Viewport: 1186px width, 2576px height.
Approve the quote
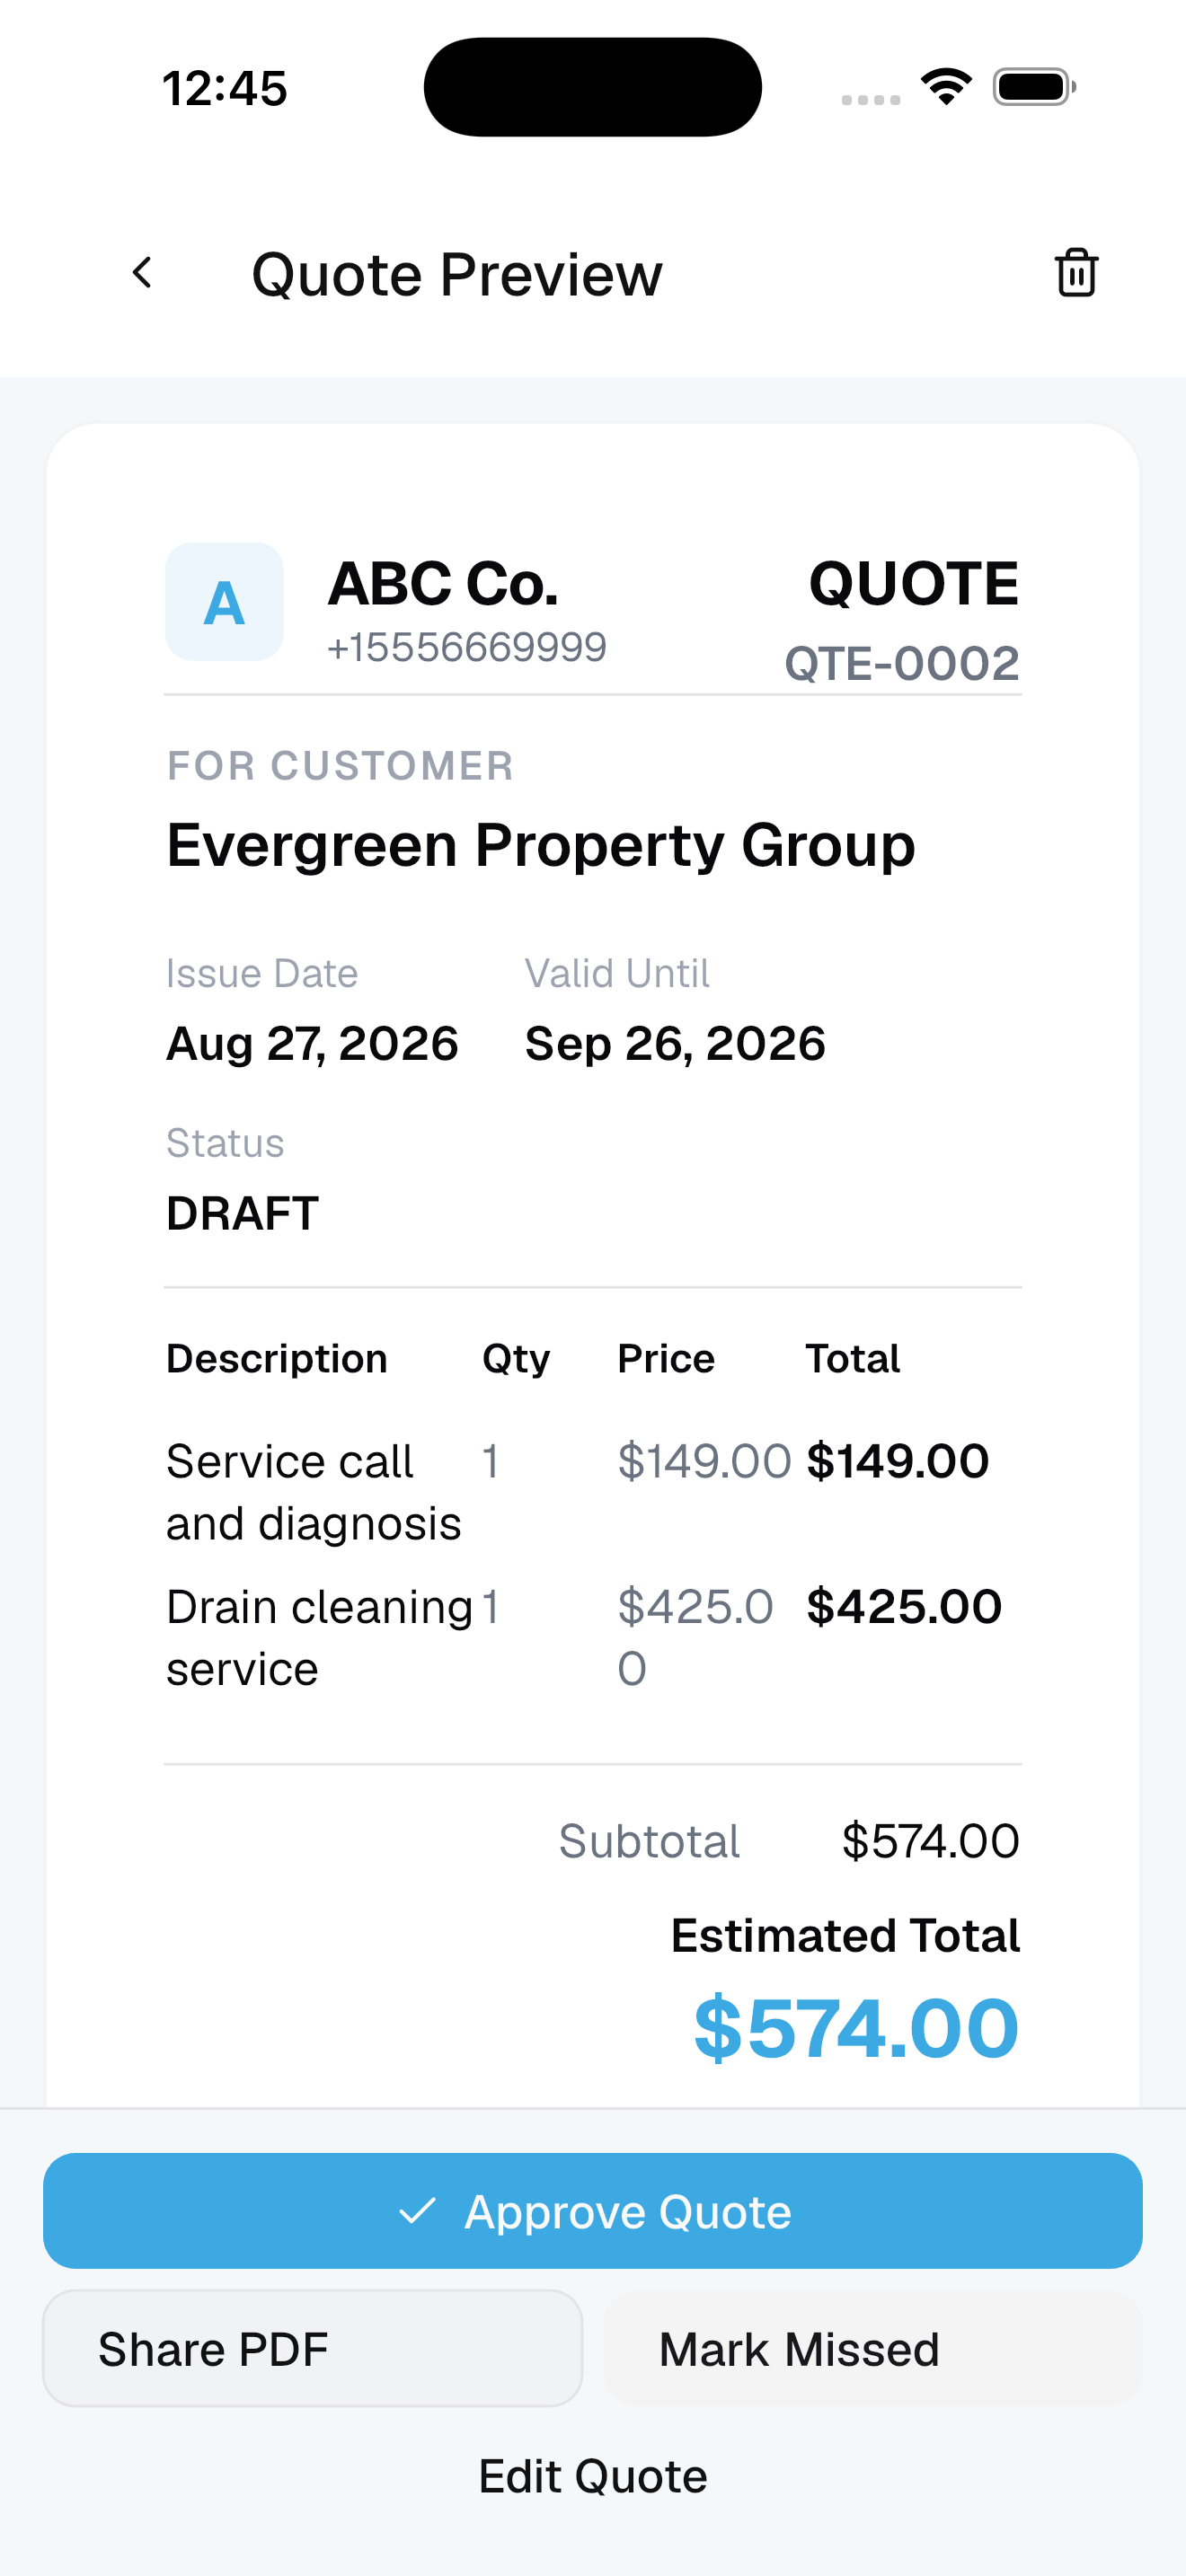pos(593,2211)
